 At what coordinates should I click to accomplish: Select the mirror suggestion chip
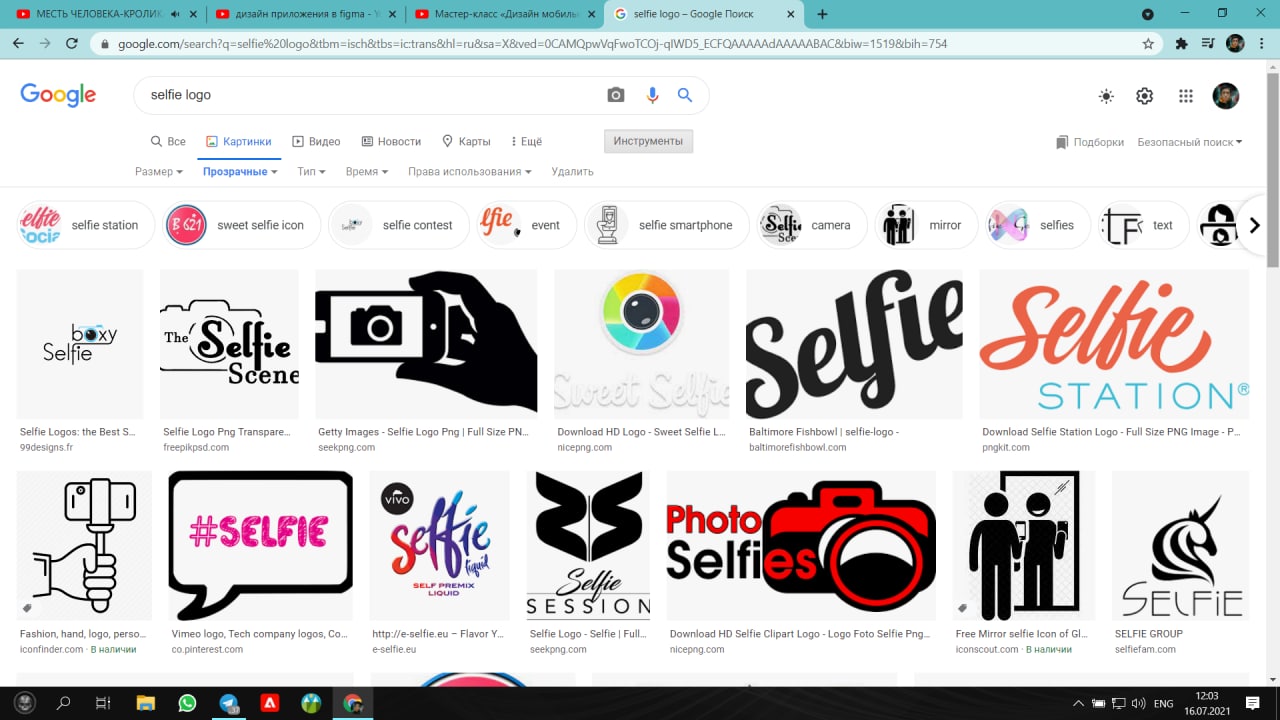[927, 225]
